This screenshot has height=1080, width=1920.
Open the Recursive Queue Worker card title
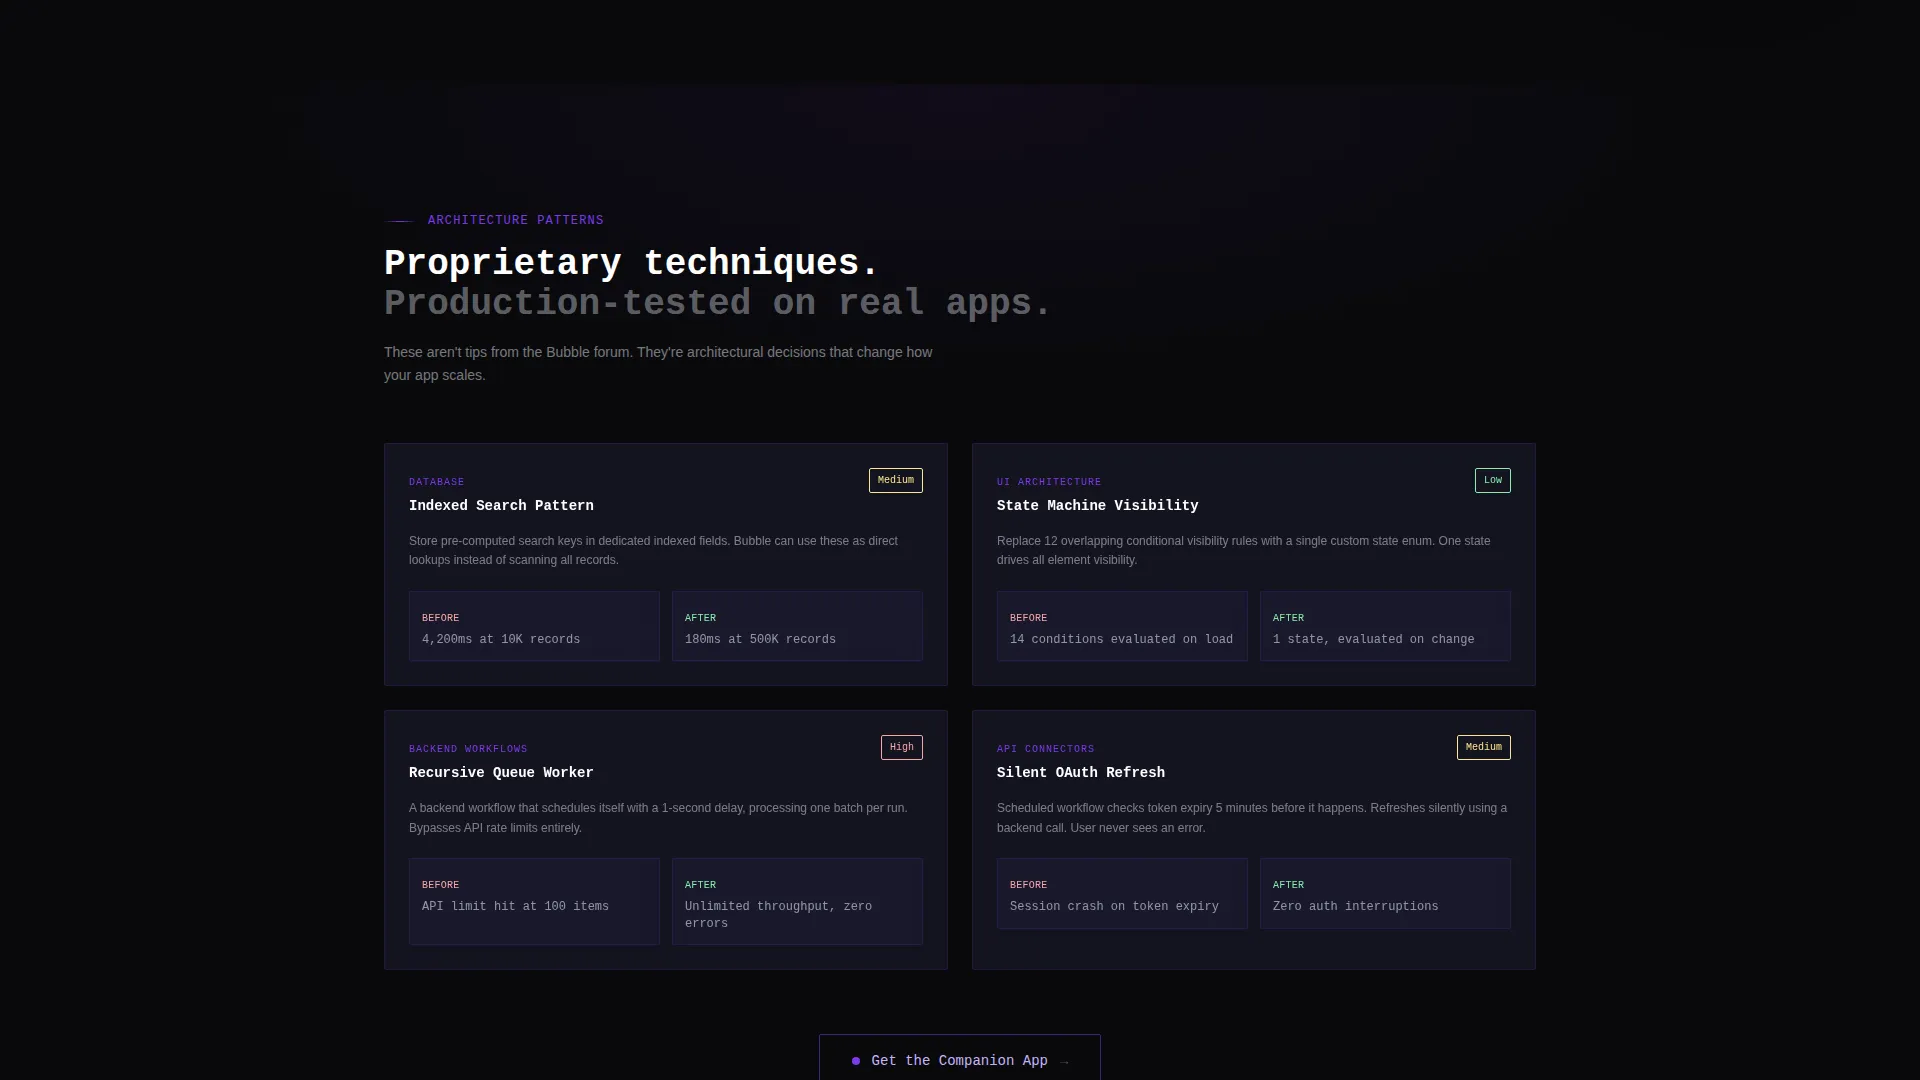[501, 773]
